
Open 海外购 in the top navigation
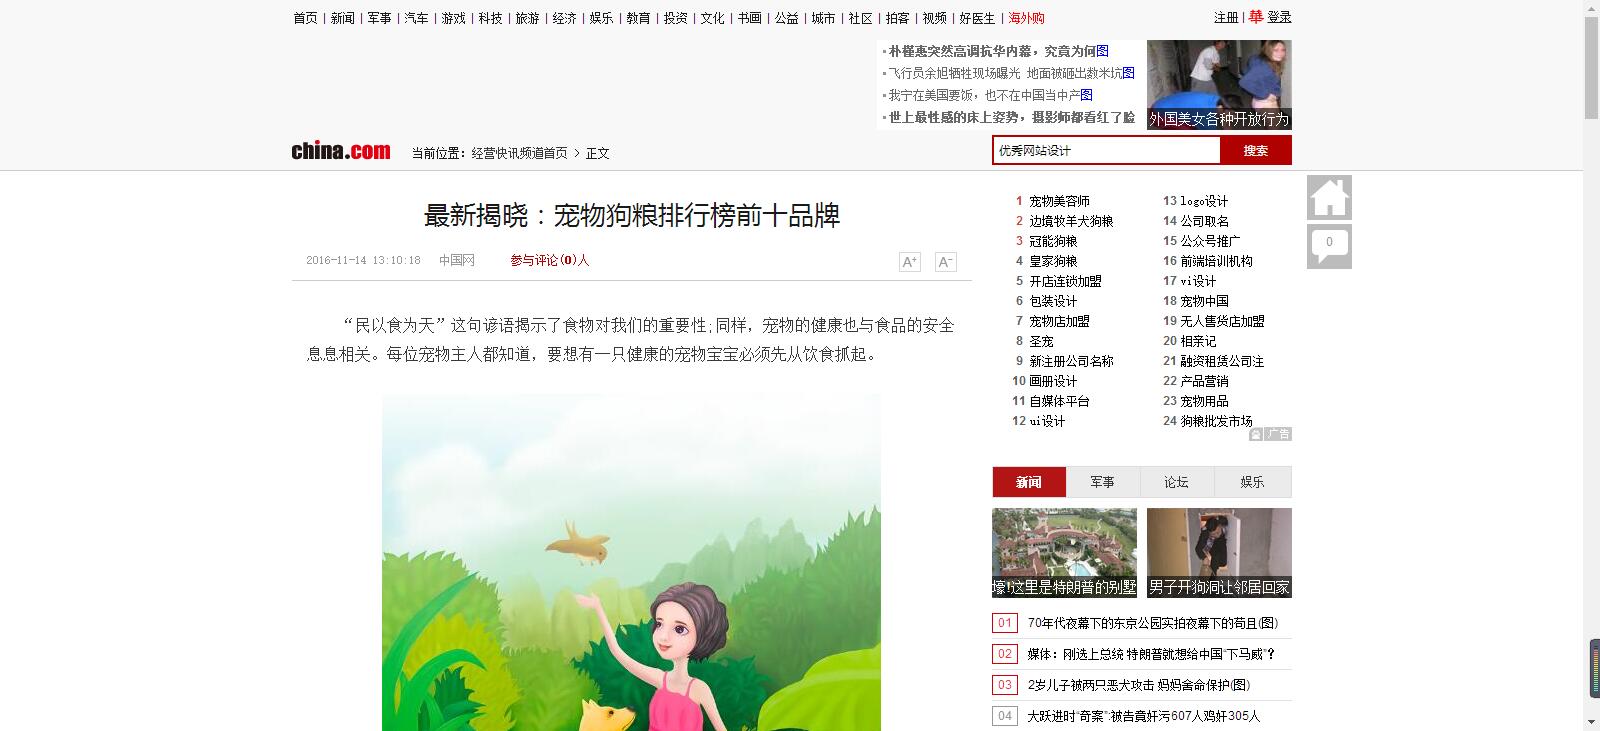pos(1026,18)
